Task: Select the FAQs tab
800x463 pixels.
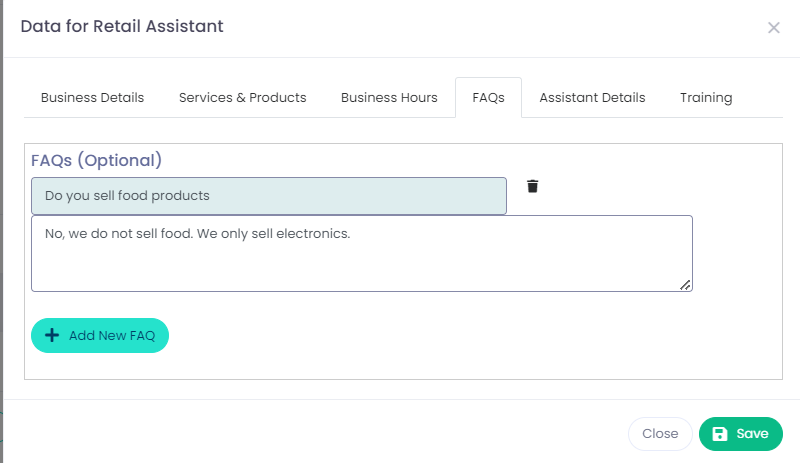Action: (488, 98)
